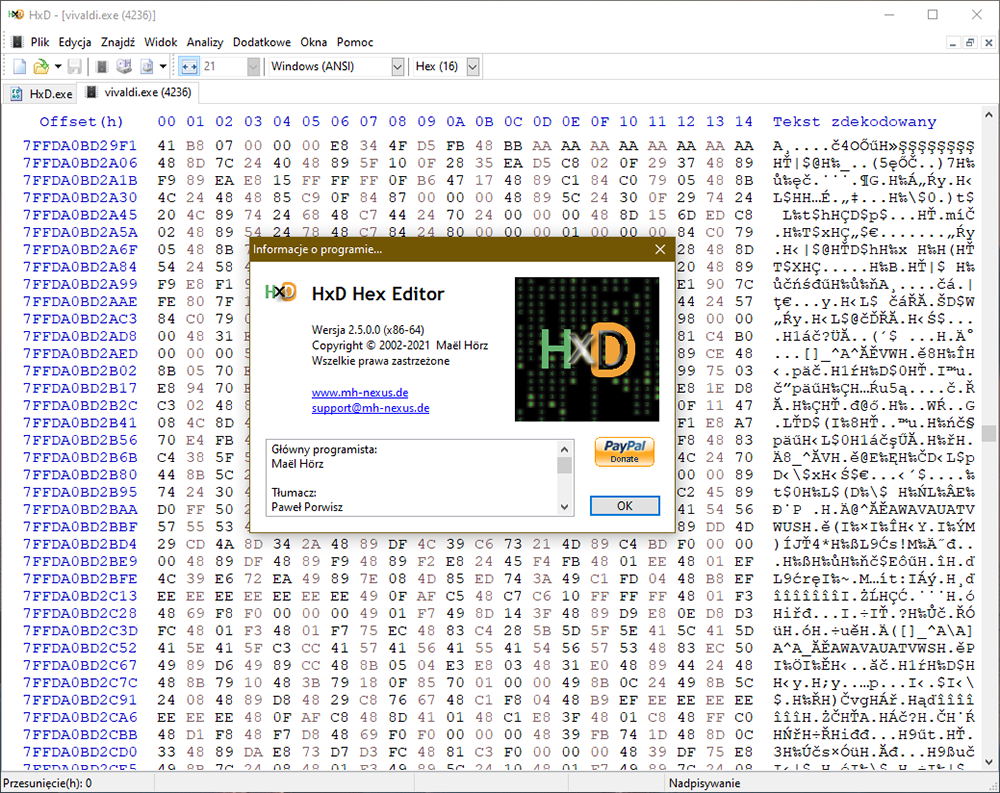The height and width of the screenshot is (793, 1000).
Task: Click the HxD matrix logo image
Action: (x=587, y=349)
